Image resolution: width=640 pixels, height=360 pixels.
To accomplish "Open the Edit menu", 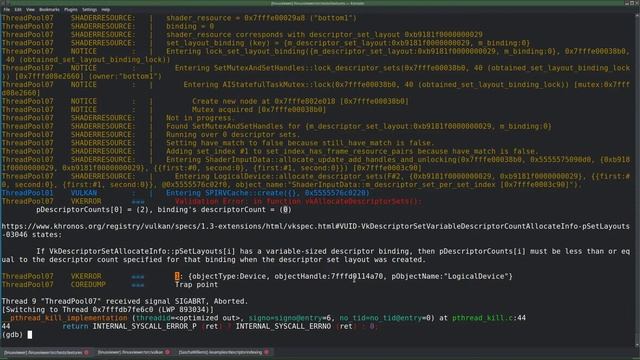I will tap(18, 9).
